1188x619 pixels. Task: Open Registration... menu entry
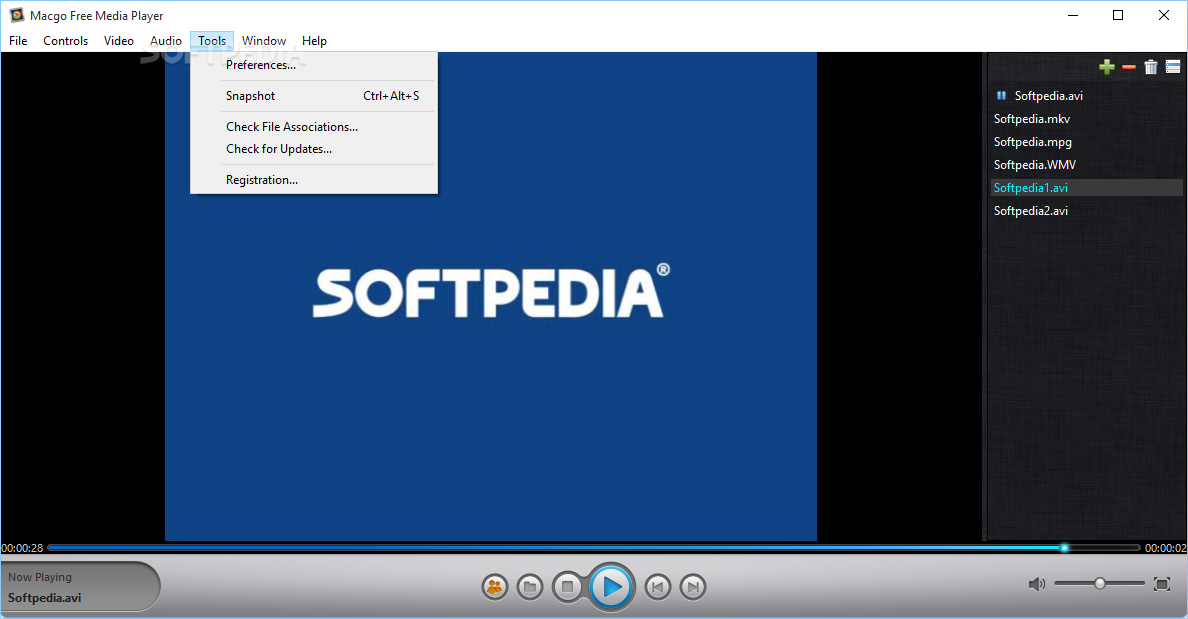point(314,180)
